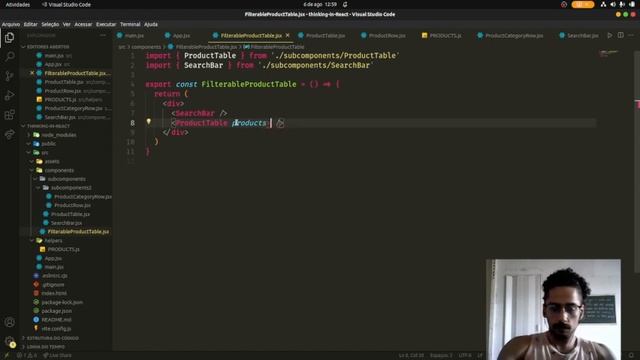
Task: Collapse the Editores Abertos section
Action: coord(47,47)
